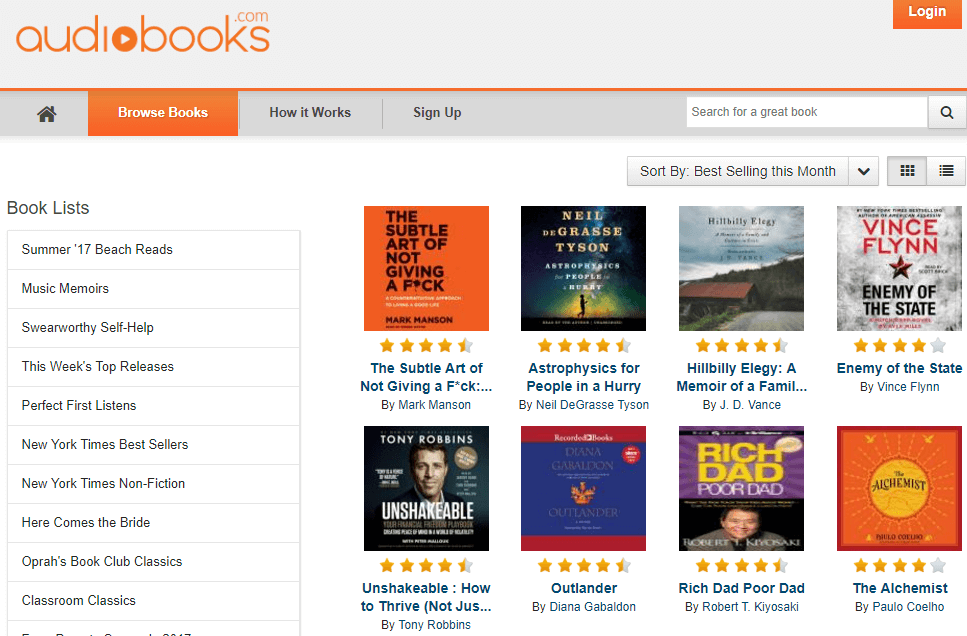The width and height of the screenshot is (967, 636).
Task: Click the Enemy of the State title
Action: click(x=899, y=368)
